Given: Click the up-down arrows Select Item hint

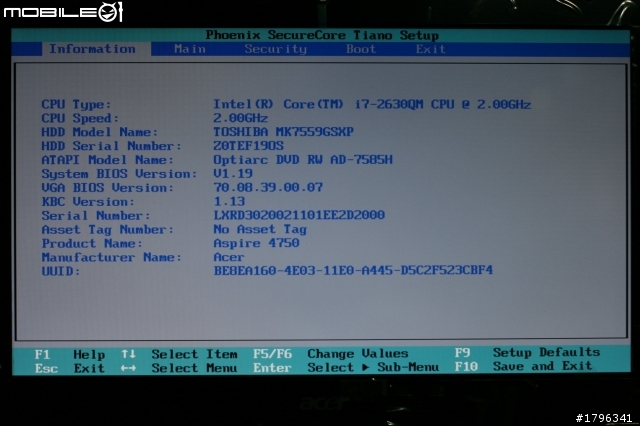Looking at the screenshot, I should click(x=179, y=354).
